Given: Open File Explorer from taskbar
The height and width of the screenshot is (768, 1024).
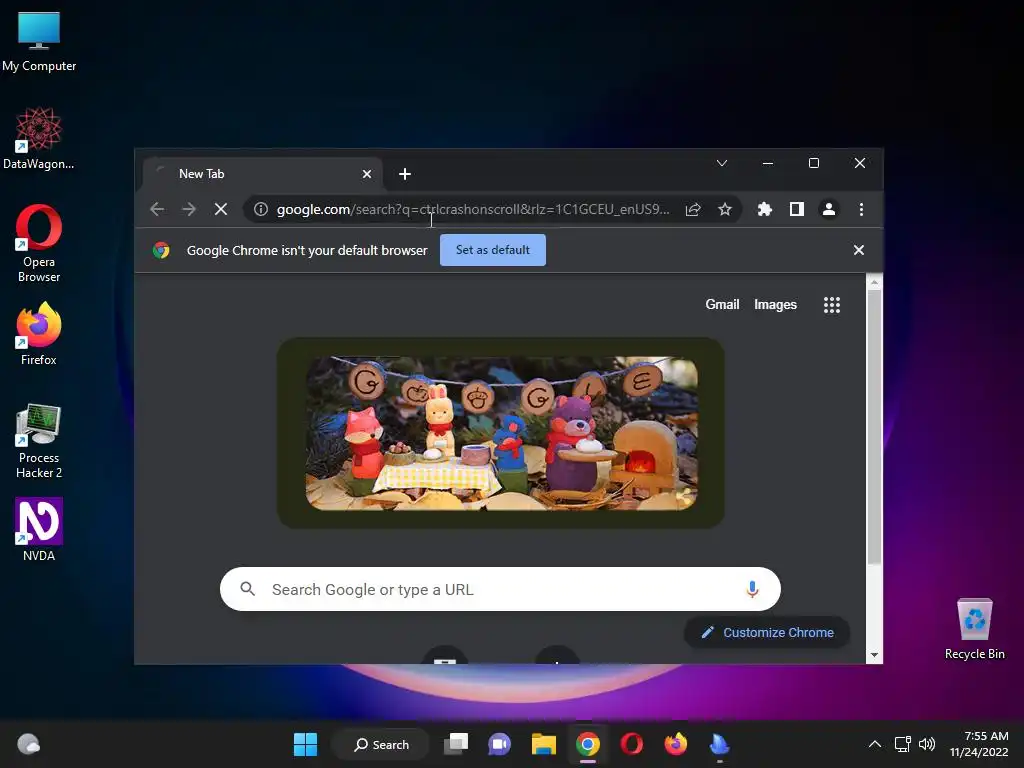Looking at the screenshot, I should 543,744.
